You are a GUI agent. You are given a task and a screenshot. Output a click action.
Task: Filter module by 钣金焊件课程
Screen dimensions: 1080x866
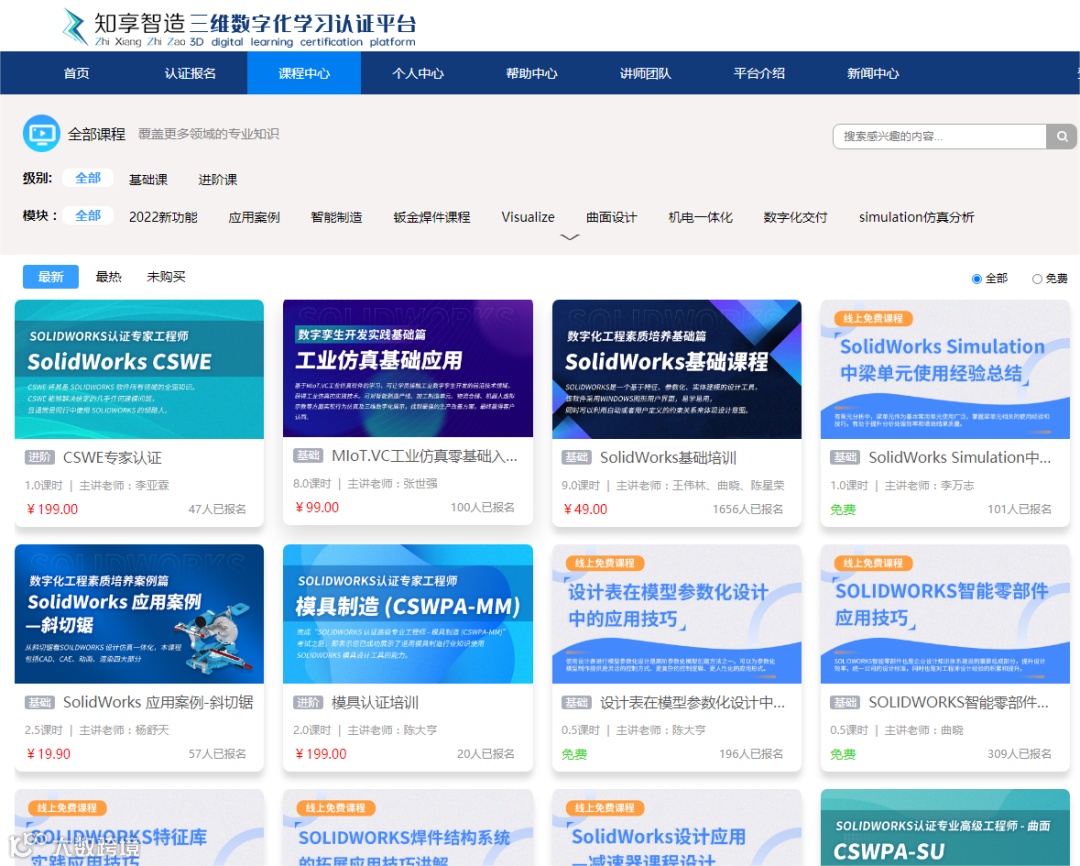coord(432,217)
